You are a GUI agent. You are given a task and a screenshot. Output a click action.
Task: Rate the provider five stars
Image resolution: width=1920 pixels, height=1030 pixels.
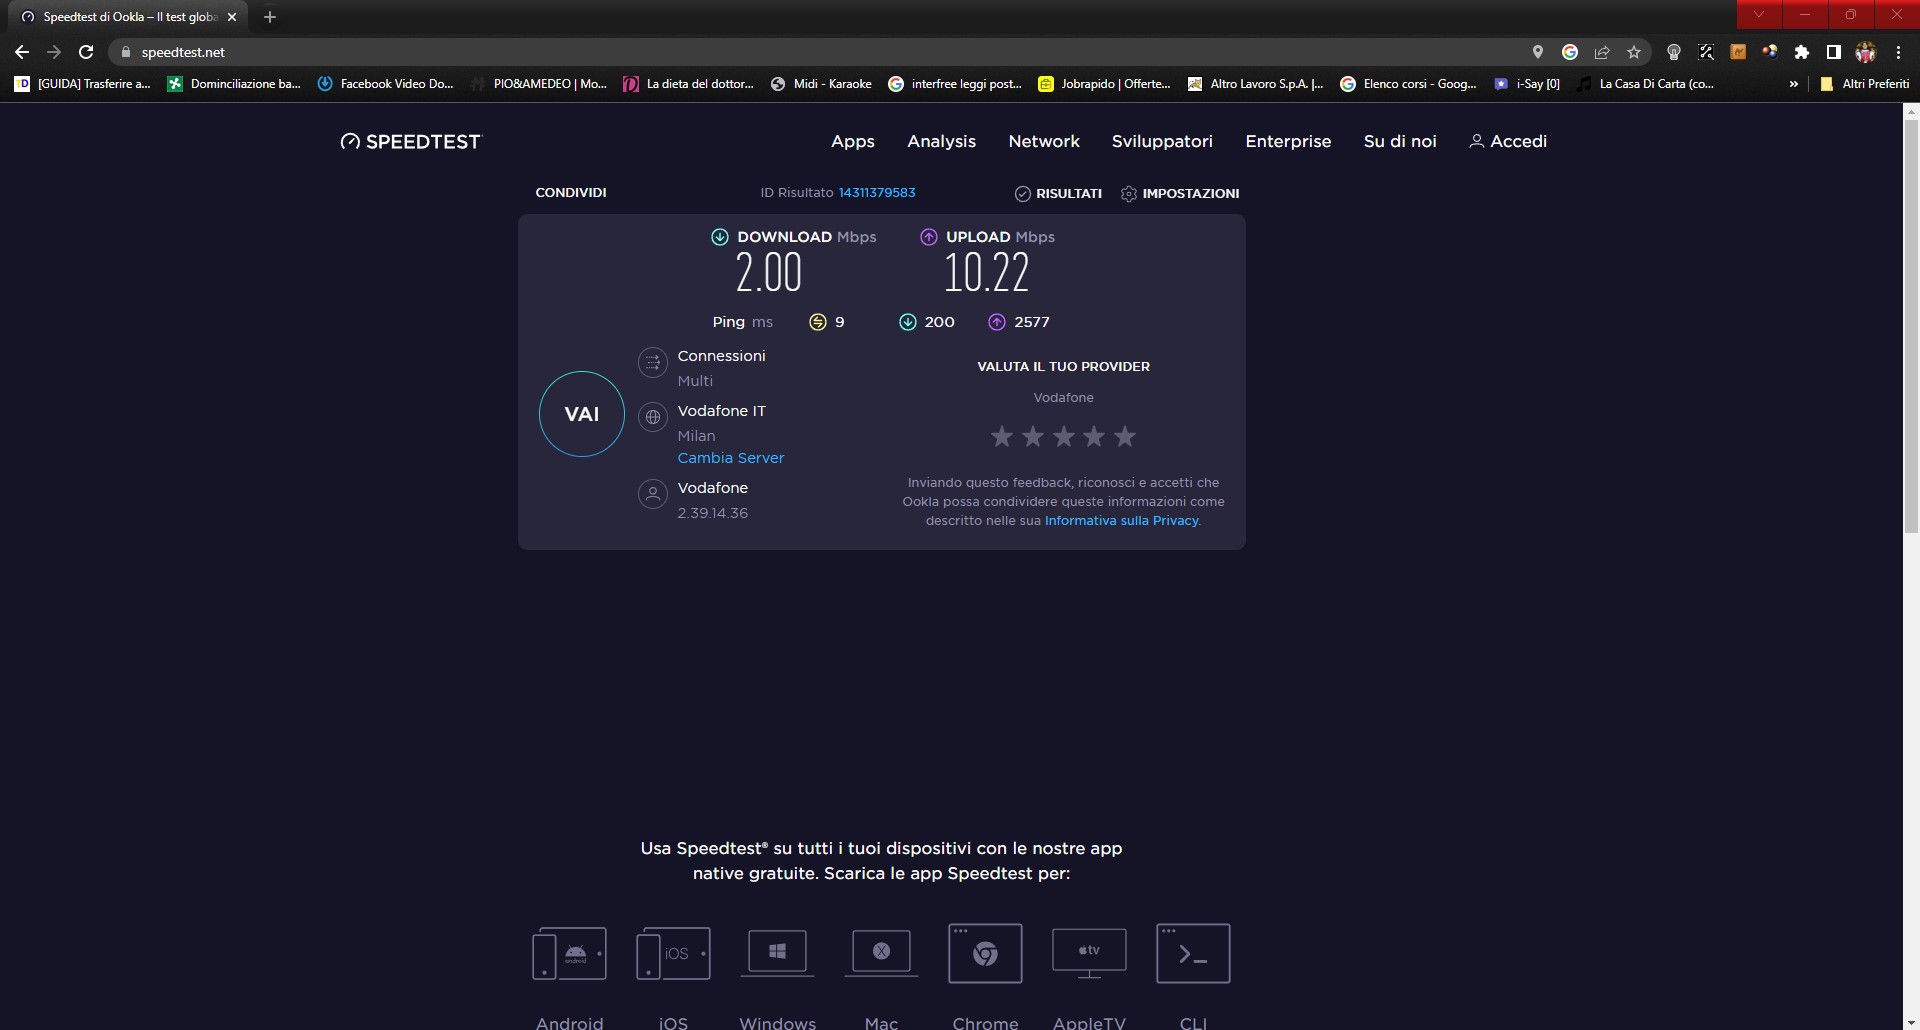[1125, 436]
